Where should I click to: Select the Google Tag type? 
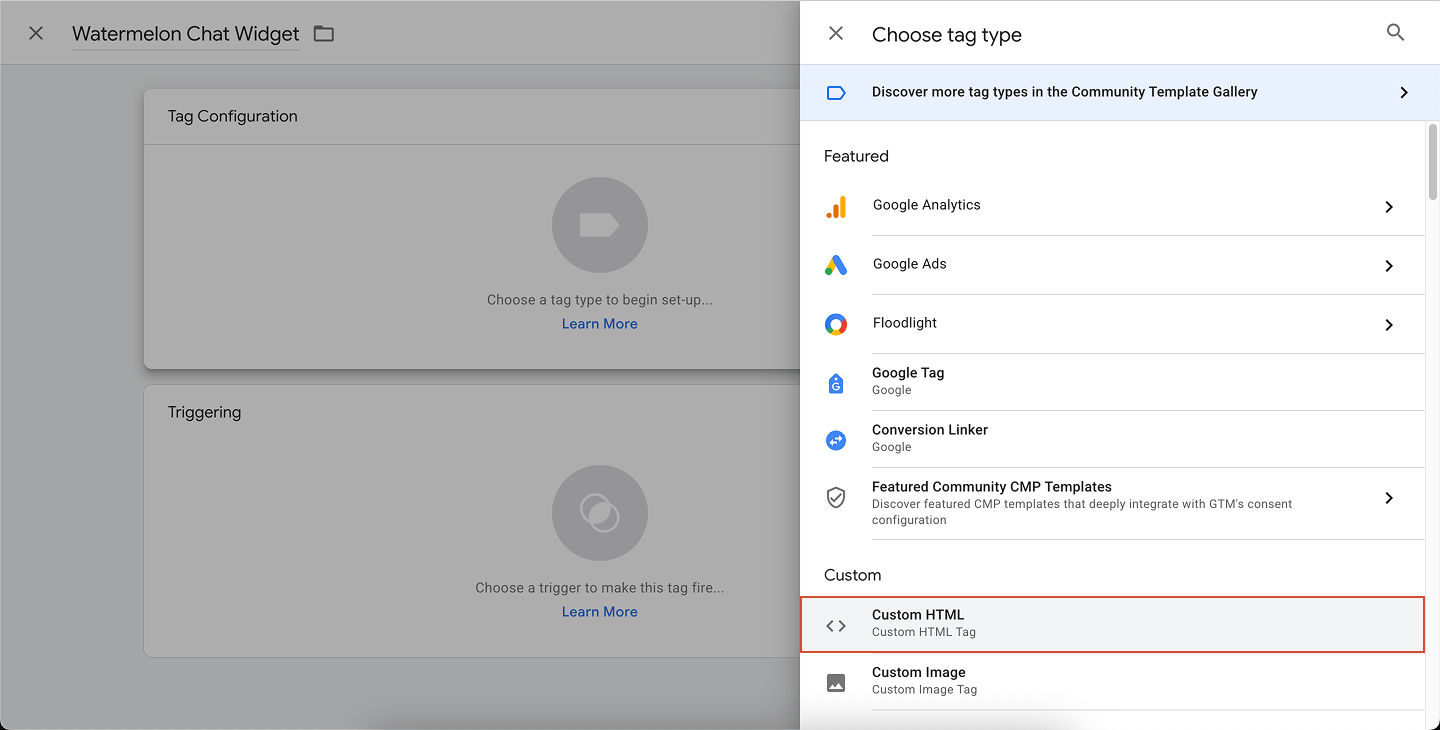click(x=1112, y=382)
